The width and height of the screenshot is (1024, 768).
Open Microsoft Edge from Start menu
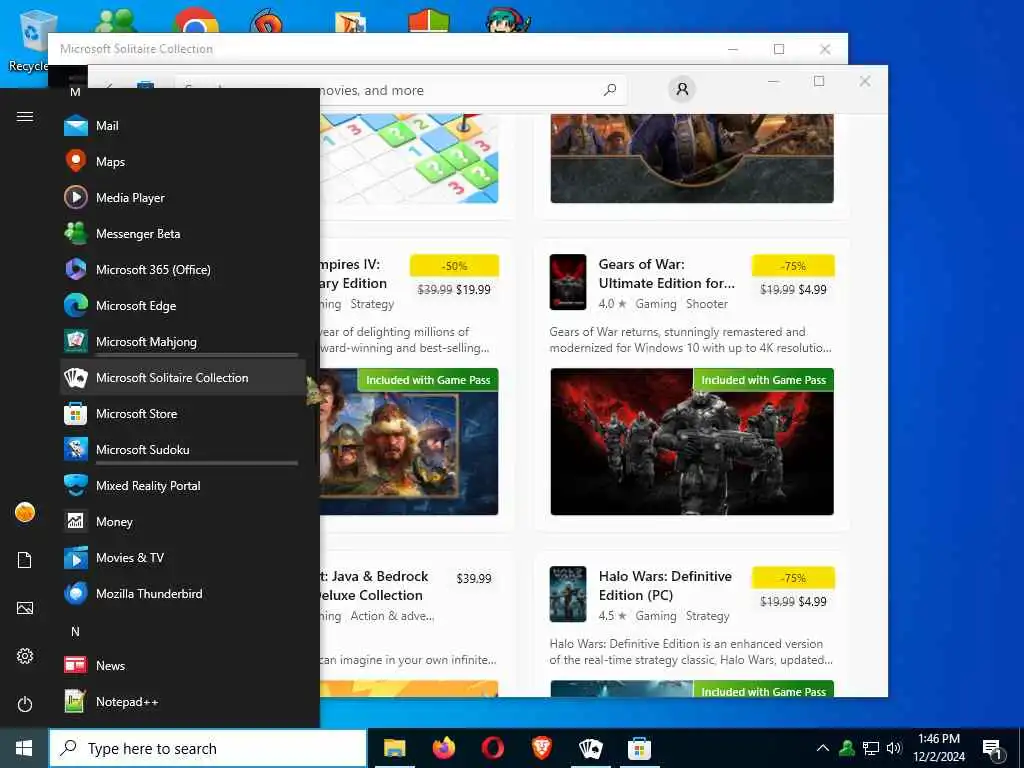click(183, 305)
